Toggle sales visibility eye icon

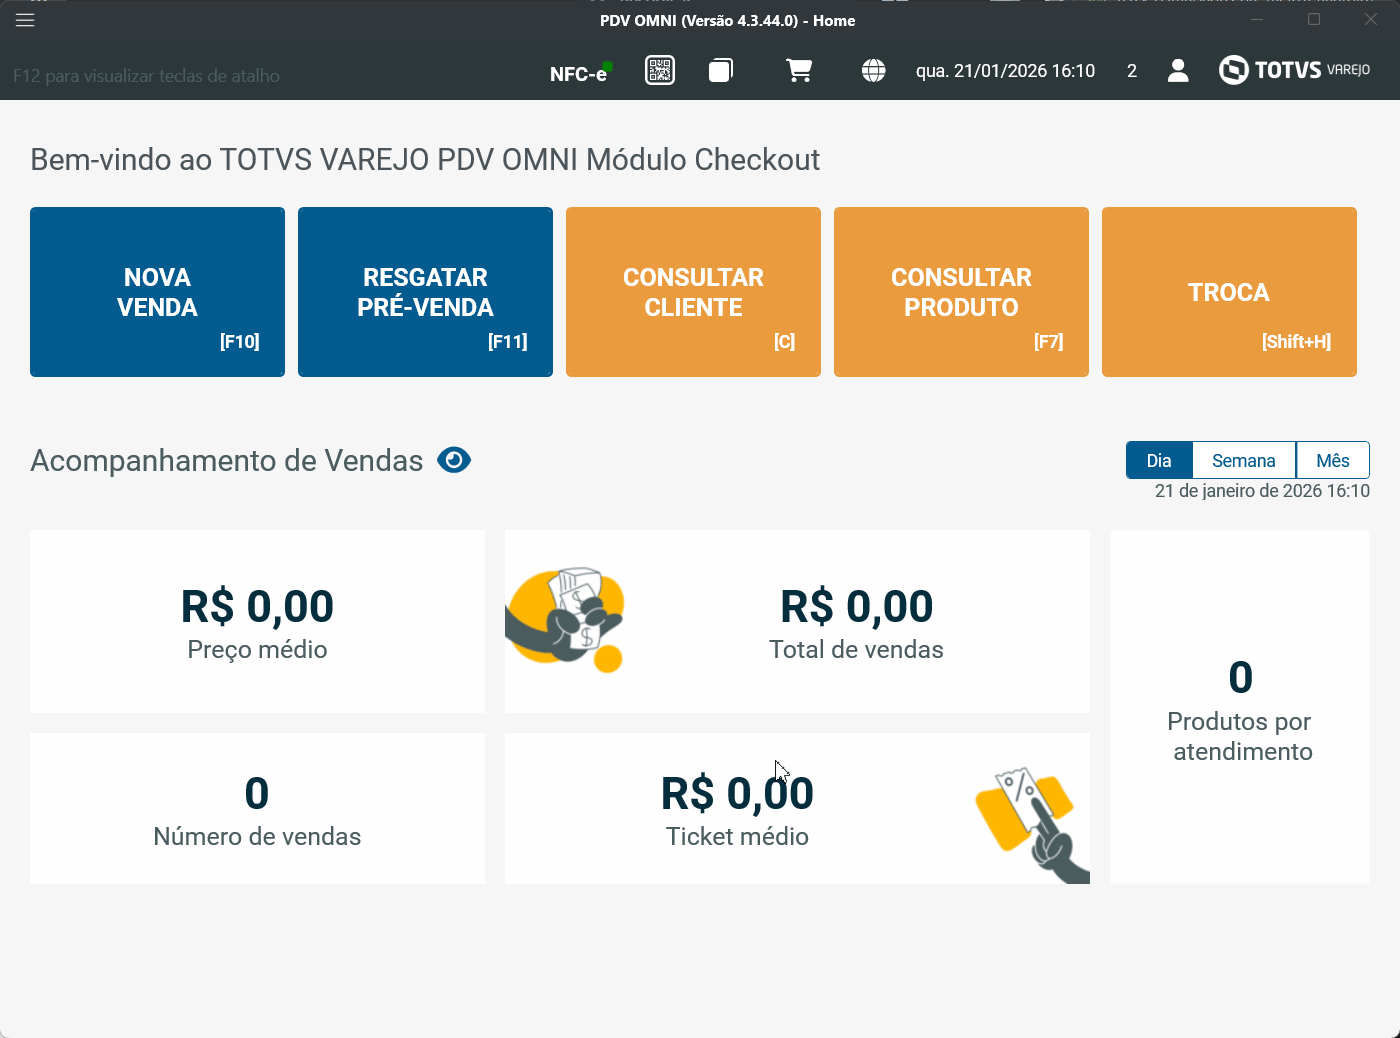tap(454, 460)
